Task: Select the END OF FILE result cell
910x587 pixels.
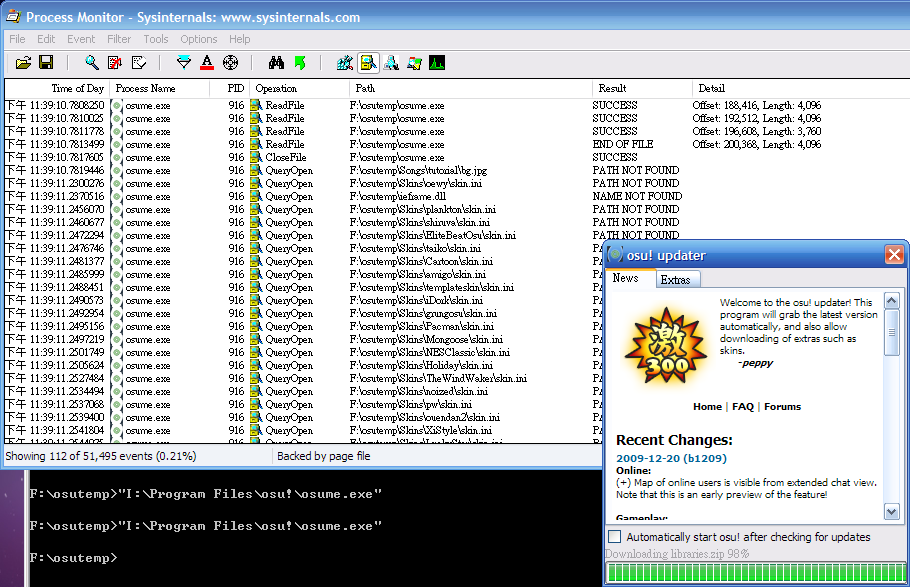Action: coord(623,144)
